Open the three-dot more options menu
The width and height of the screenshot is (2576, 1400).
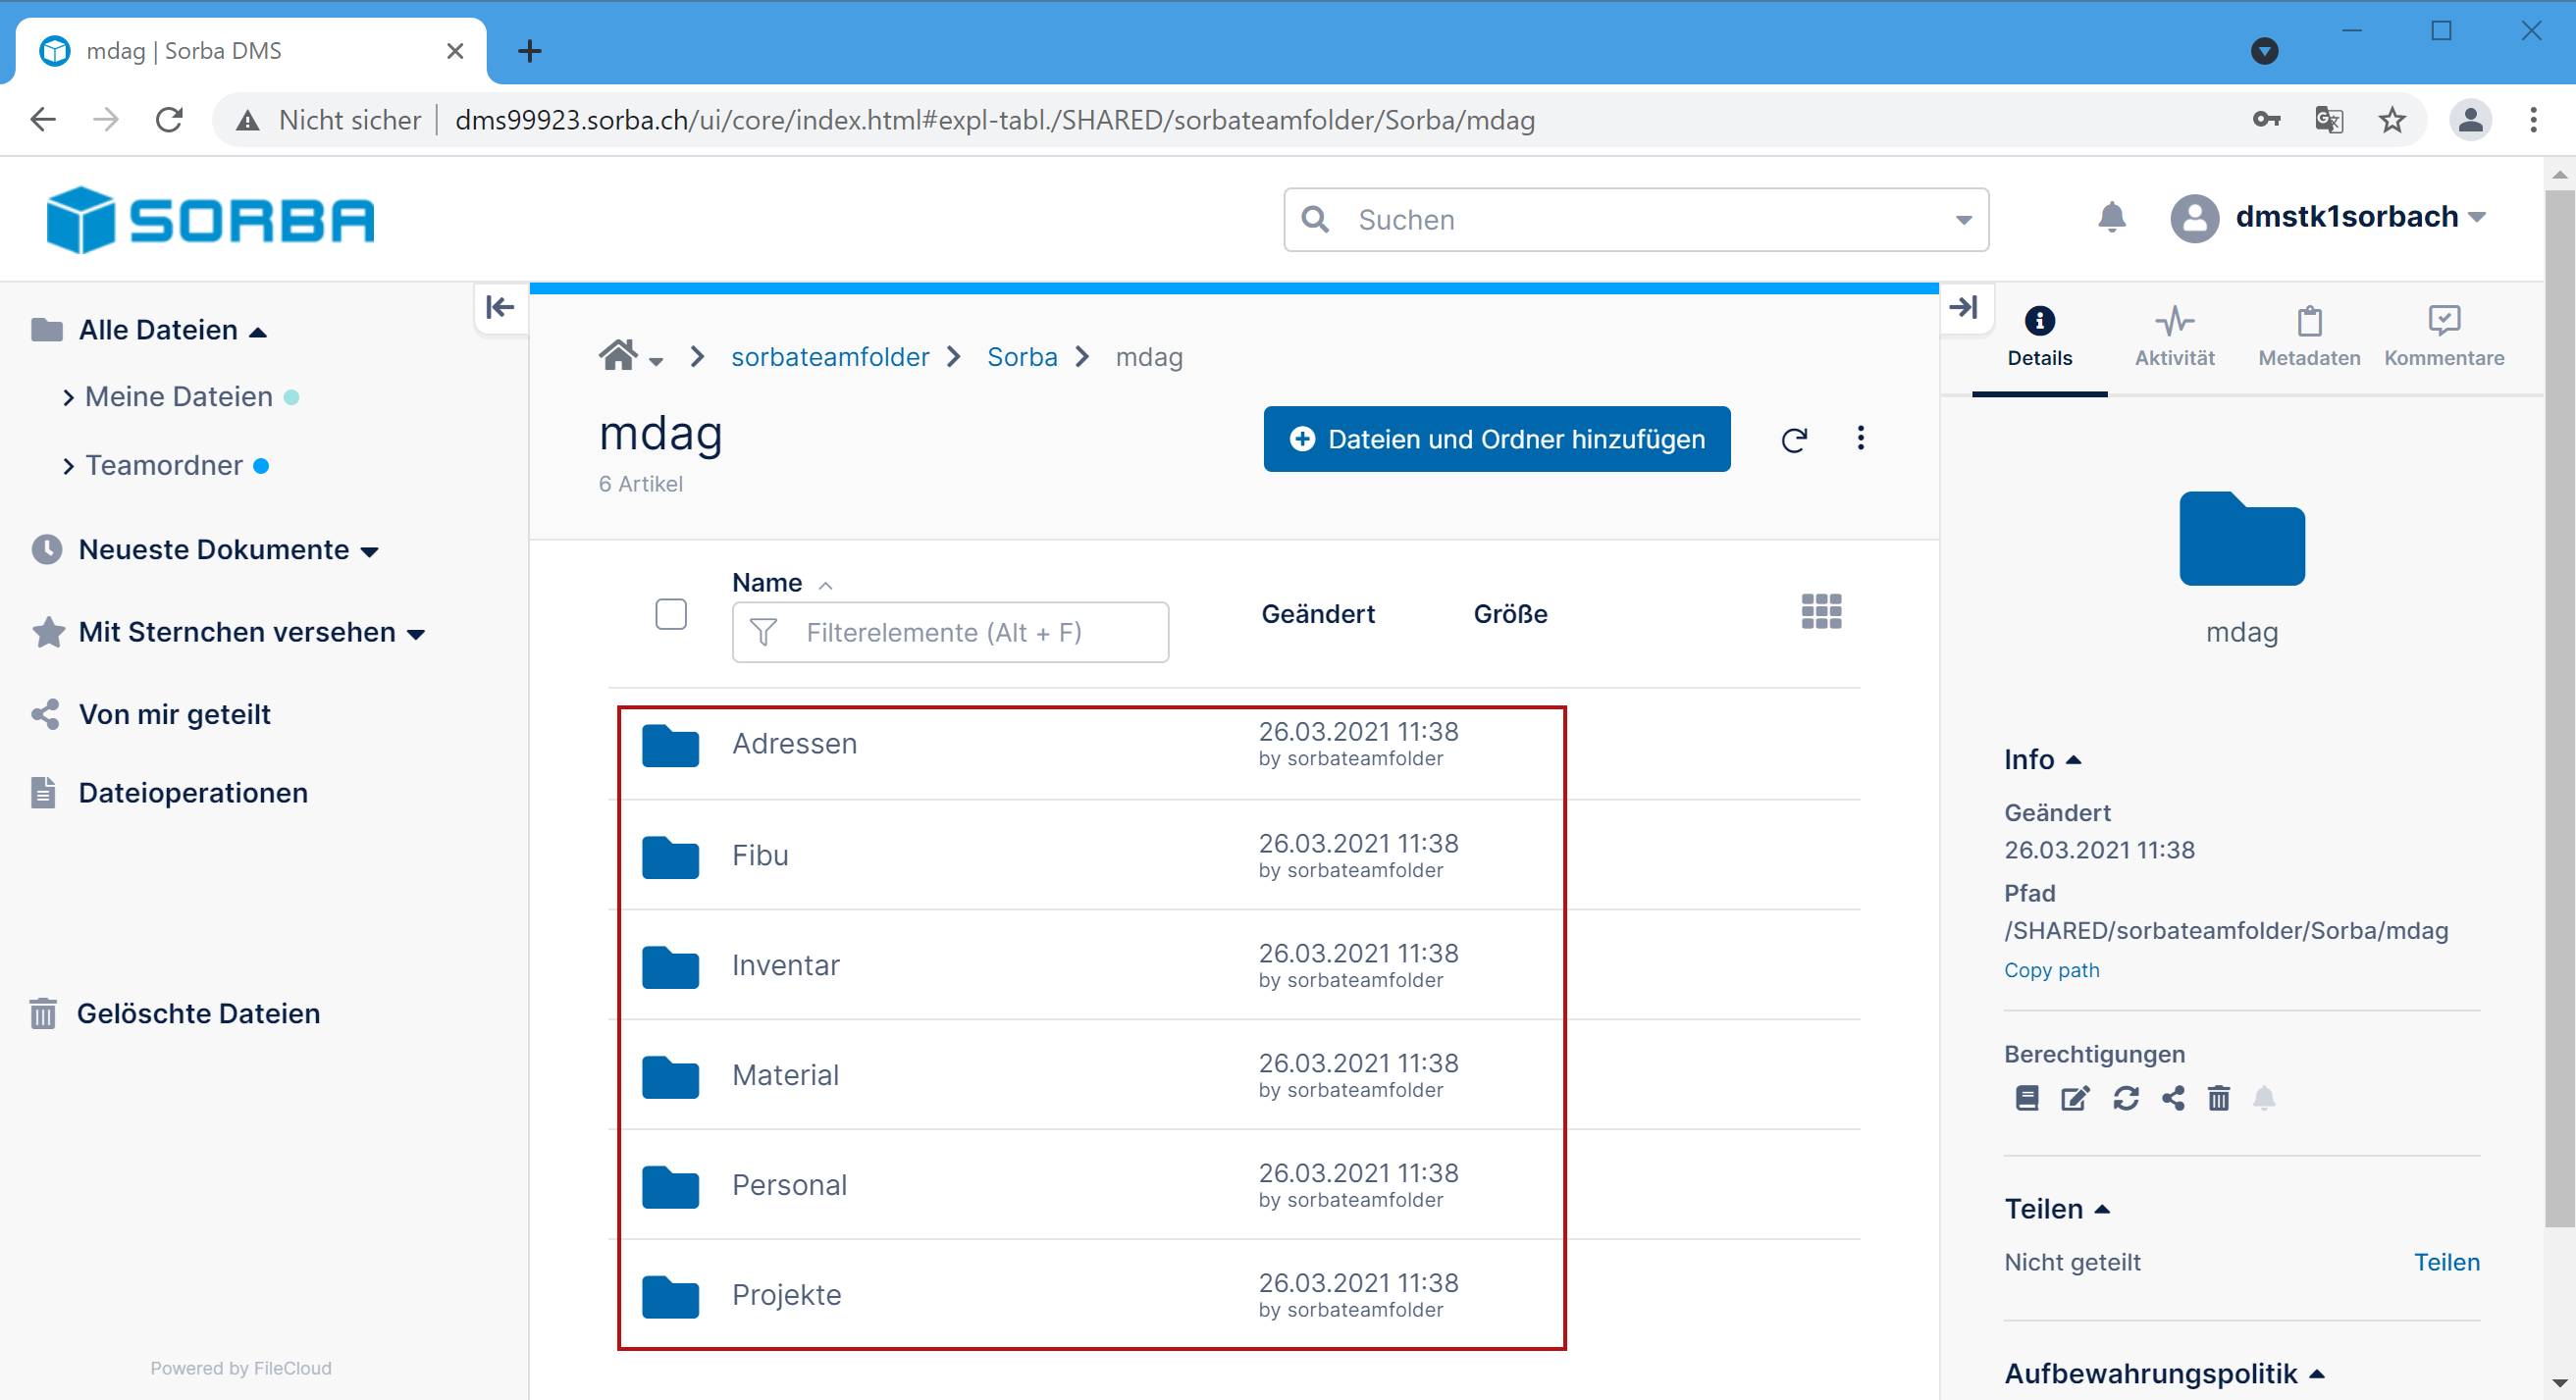[x=1860, y=438]
